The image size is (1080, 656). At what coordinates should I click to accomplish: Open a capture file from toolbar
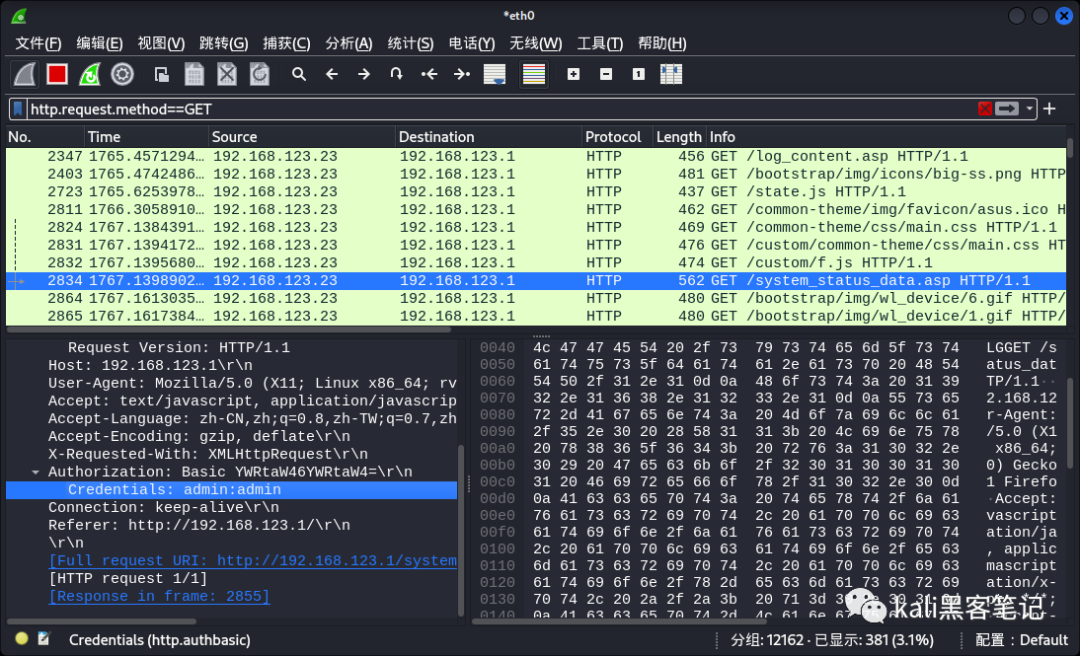coord(162,74)
